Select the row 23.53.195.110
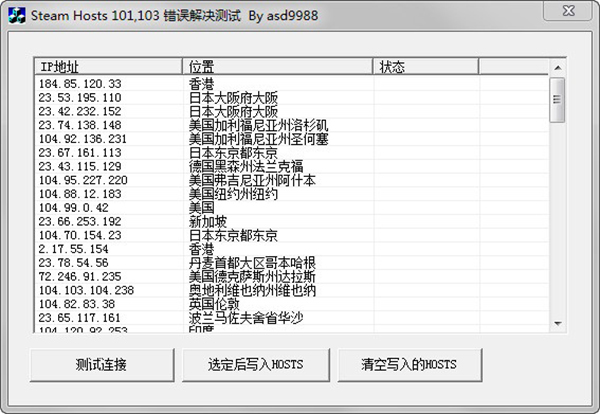The height and width of the screenshot is (414, 600). point(292,97)
